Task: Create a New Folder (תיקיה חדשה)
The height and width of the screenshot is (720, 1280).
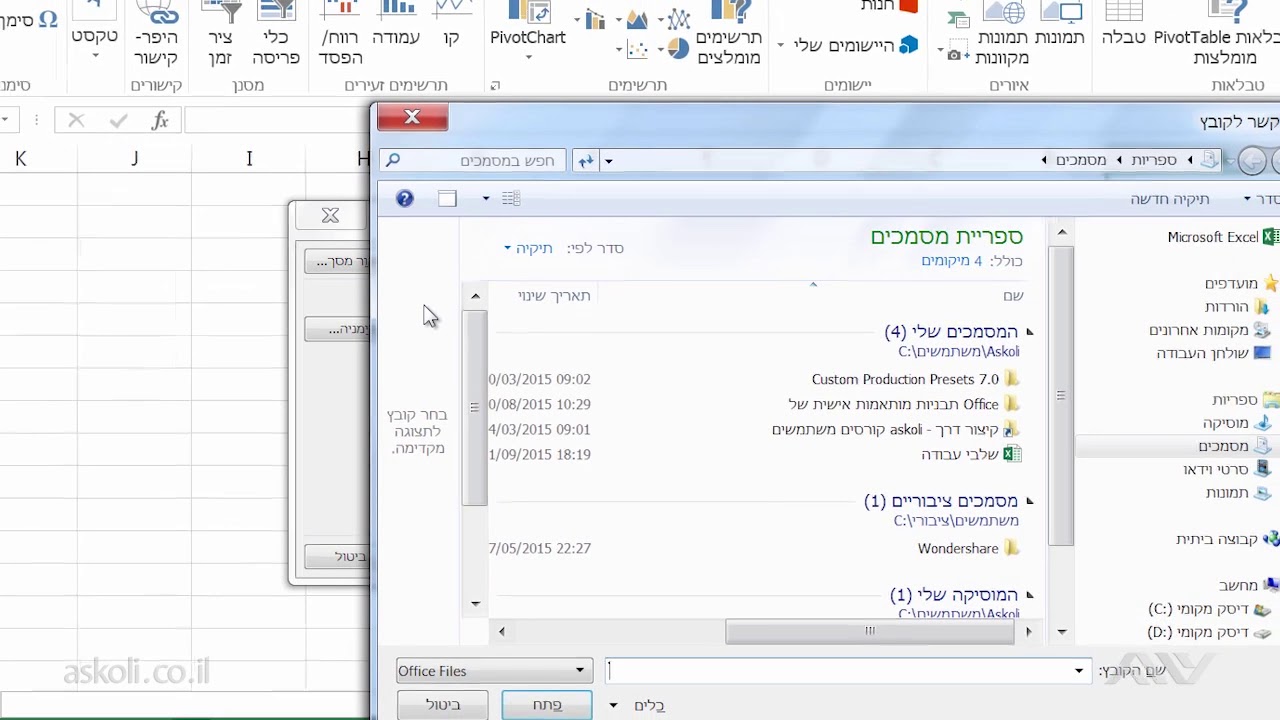Action: [1170, 199]
